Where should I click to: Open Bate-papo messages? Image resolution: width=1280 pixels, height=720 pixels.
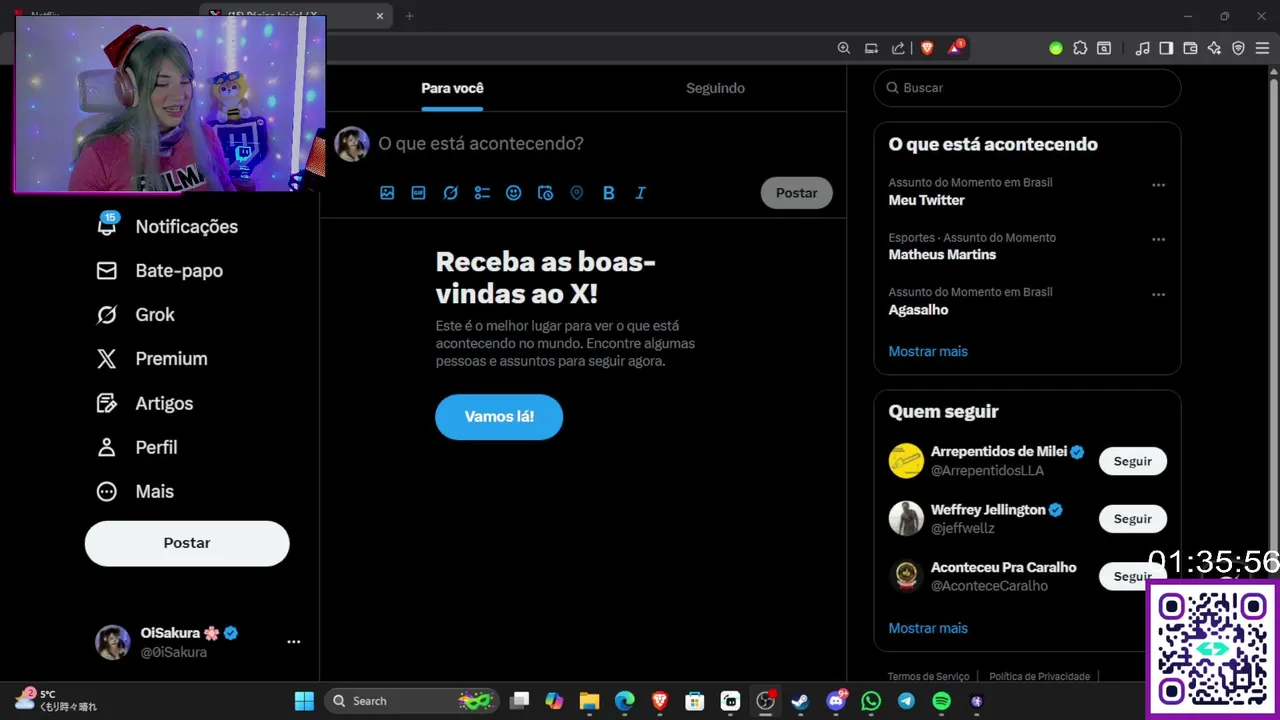tap(159, 270)
